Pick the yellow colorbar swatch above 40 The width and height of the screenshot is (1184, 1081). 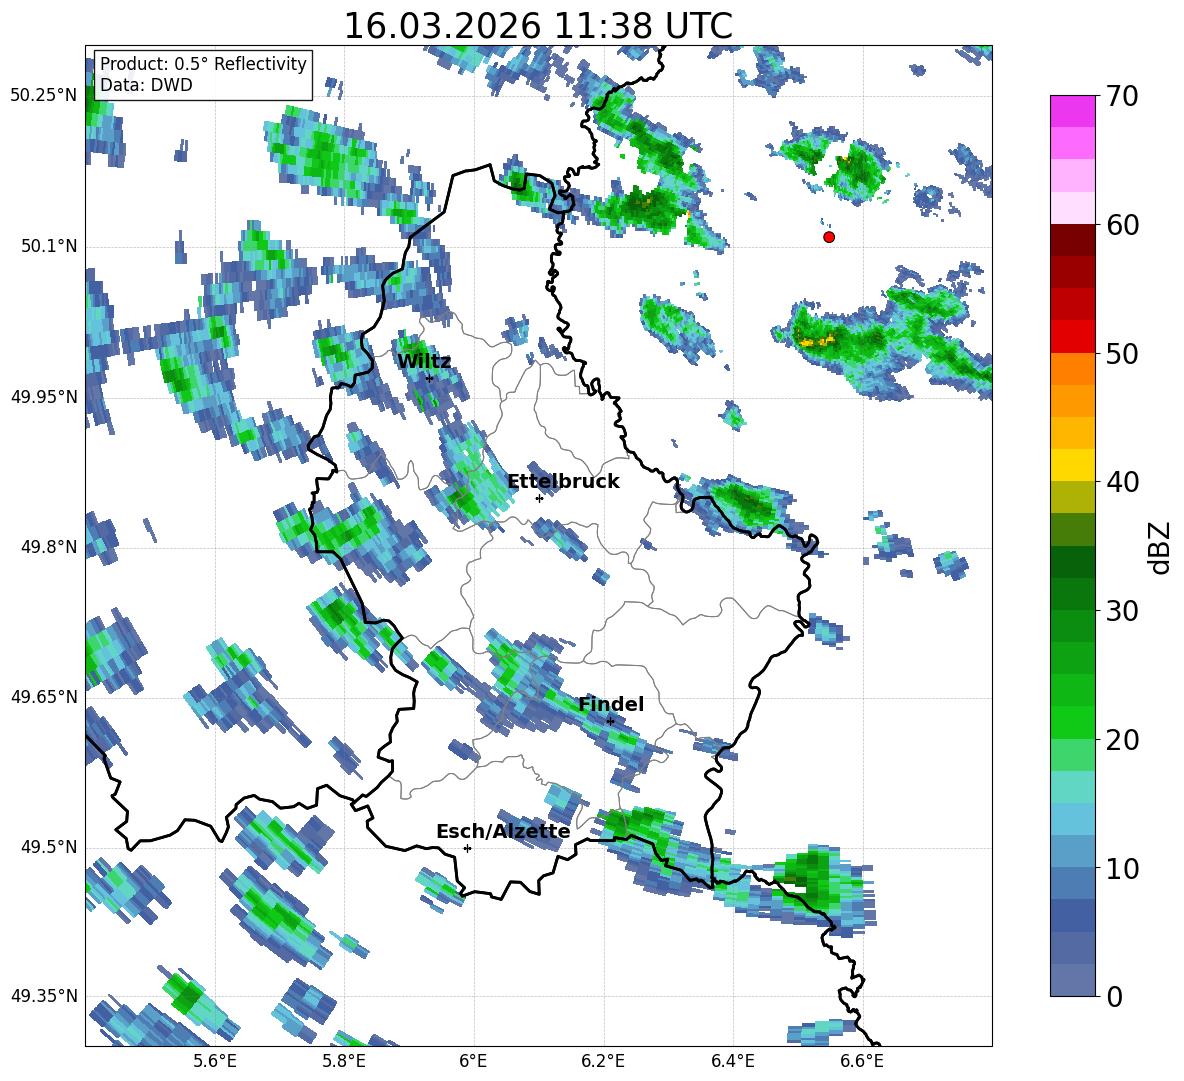click(x=1072, y=465)
